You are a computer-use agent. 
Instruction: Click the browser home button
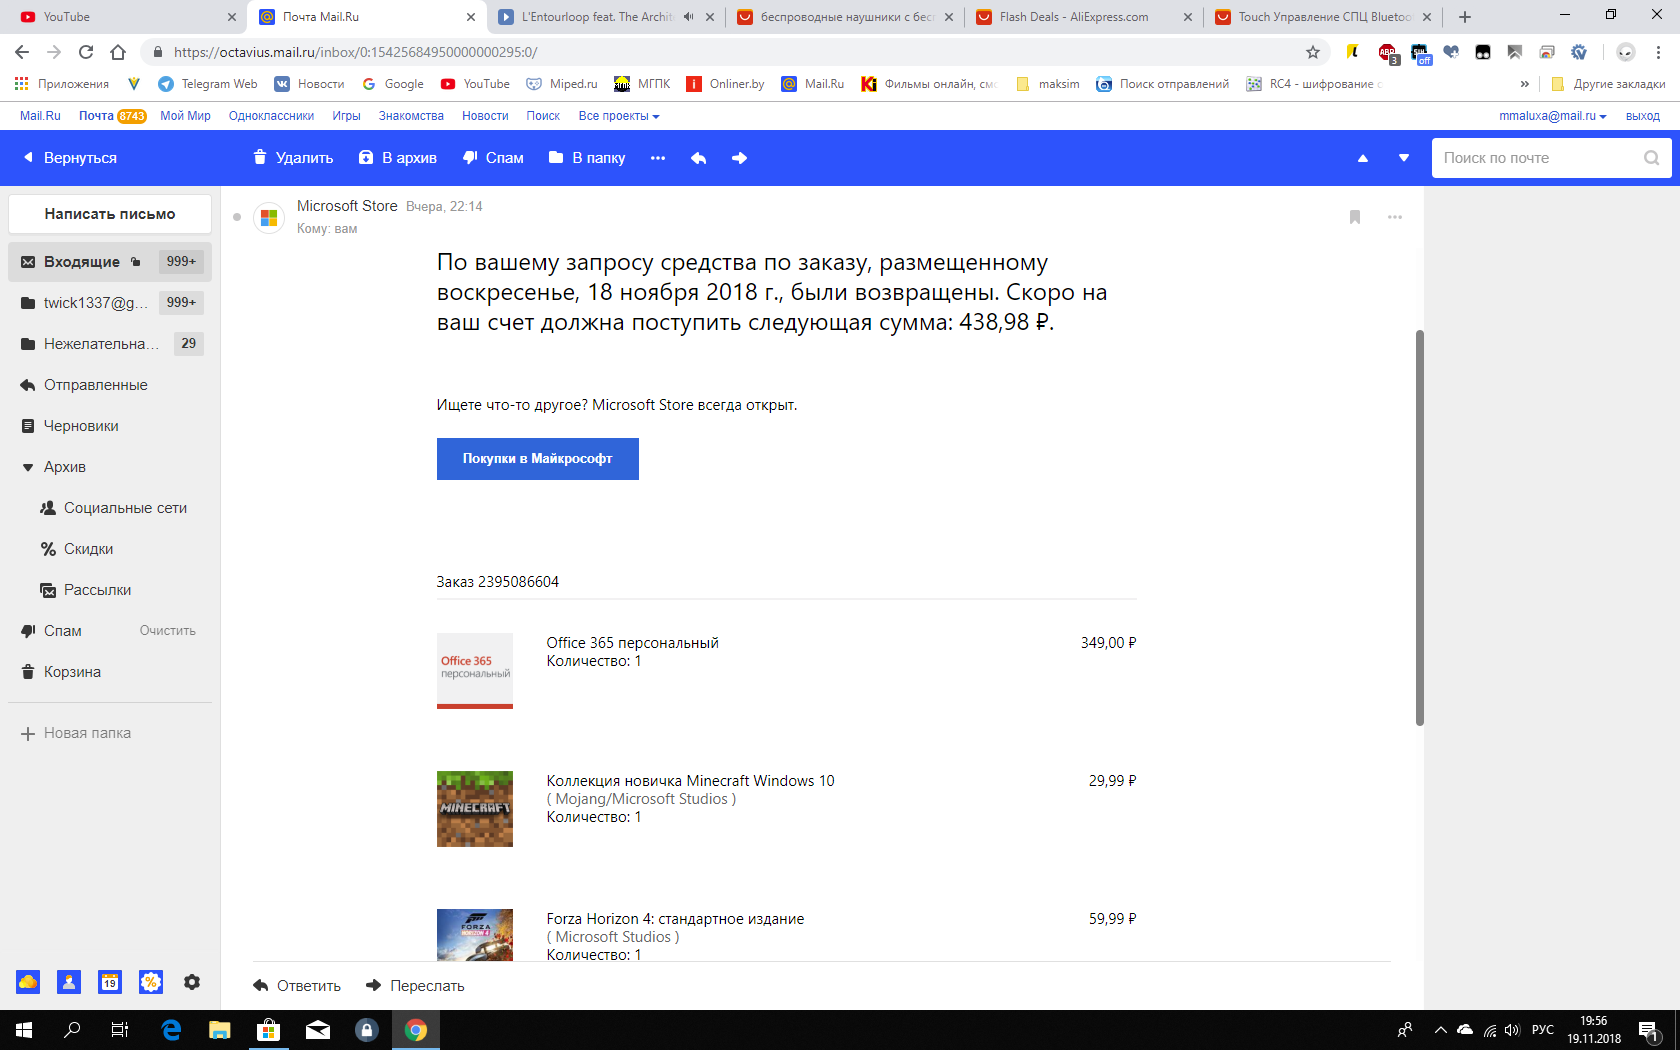[x=118, y=52]
